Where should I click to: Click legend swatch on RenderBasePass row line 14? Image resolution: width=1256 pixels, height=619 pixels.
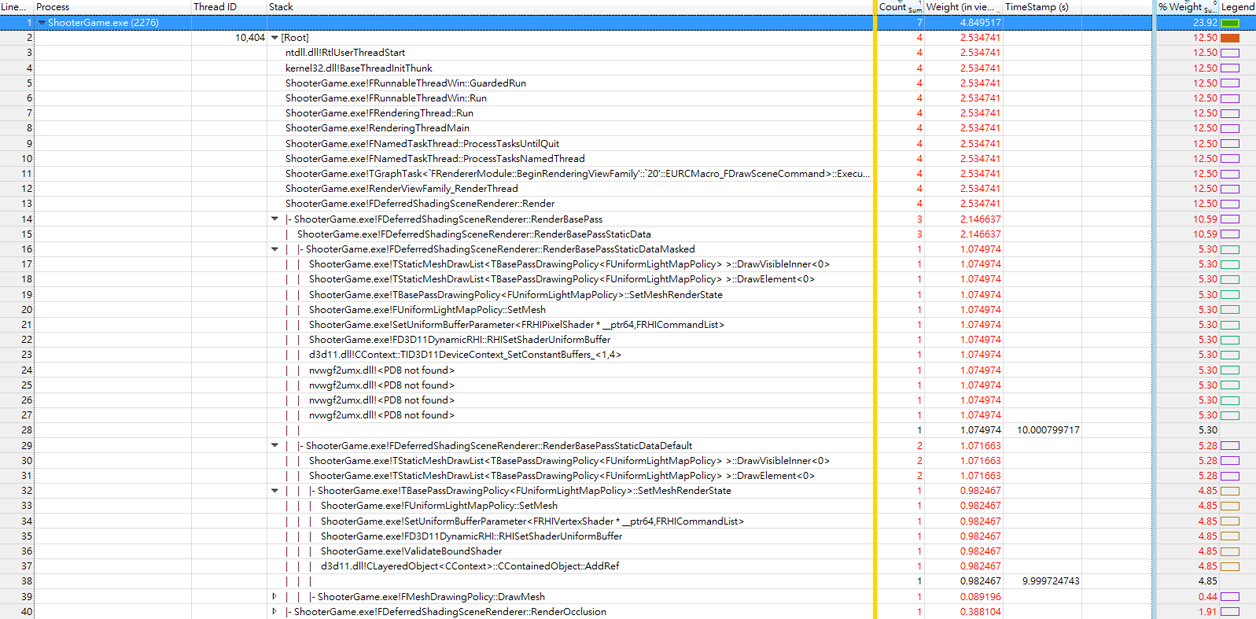[x=1230, y=219]
